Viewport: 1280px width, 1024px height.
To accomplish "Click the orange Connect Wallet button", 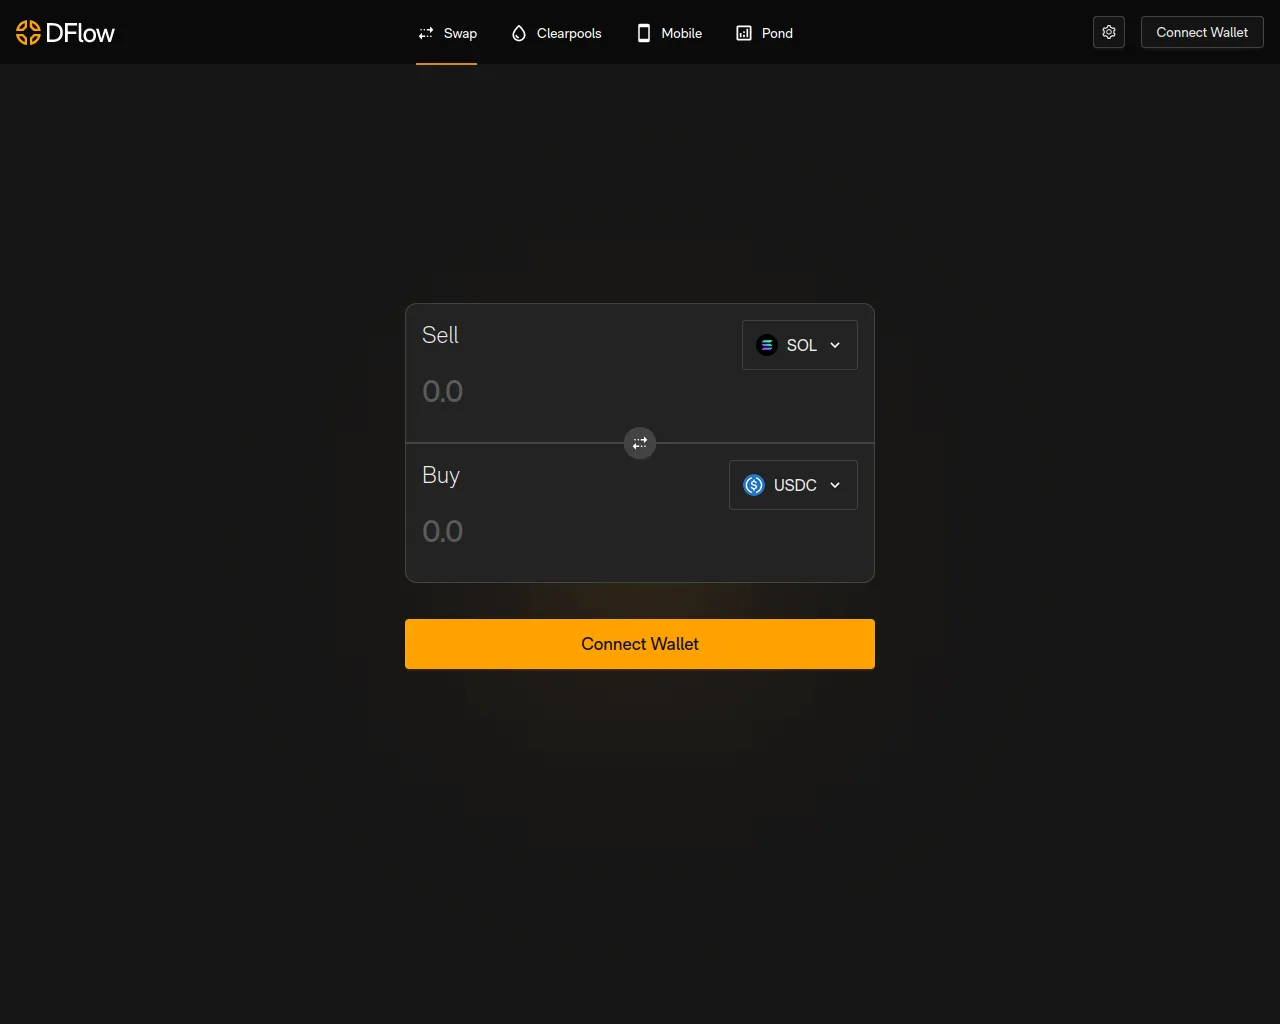I will click(x=640, y=644).
